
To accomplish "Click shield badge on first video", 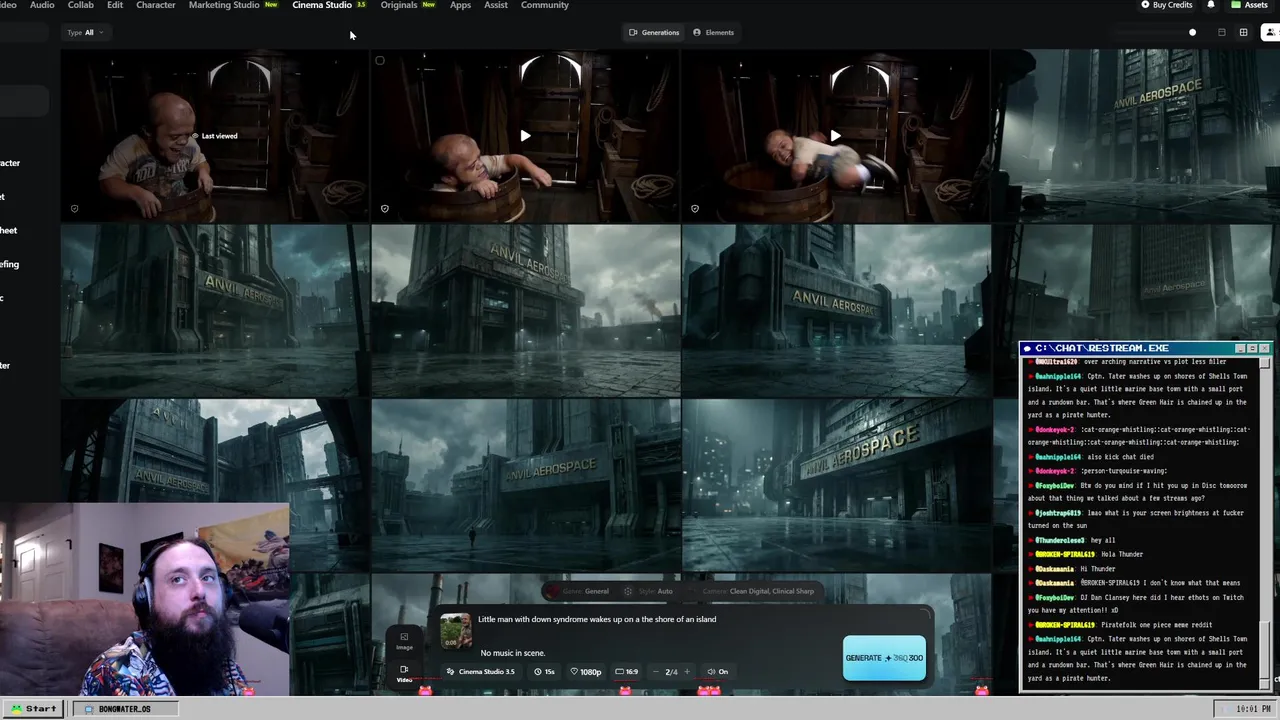I will coord(75,209).
